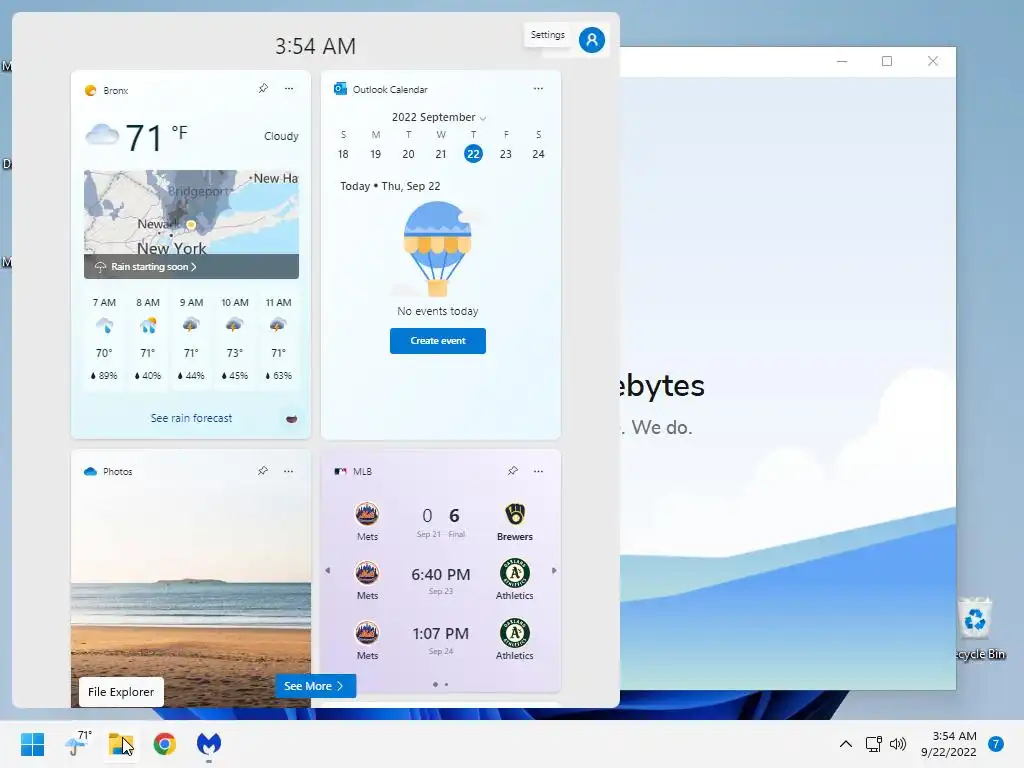Open notification center badge showing 7

[996, 744]
